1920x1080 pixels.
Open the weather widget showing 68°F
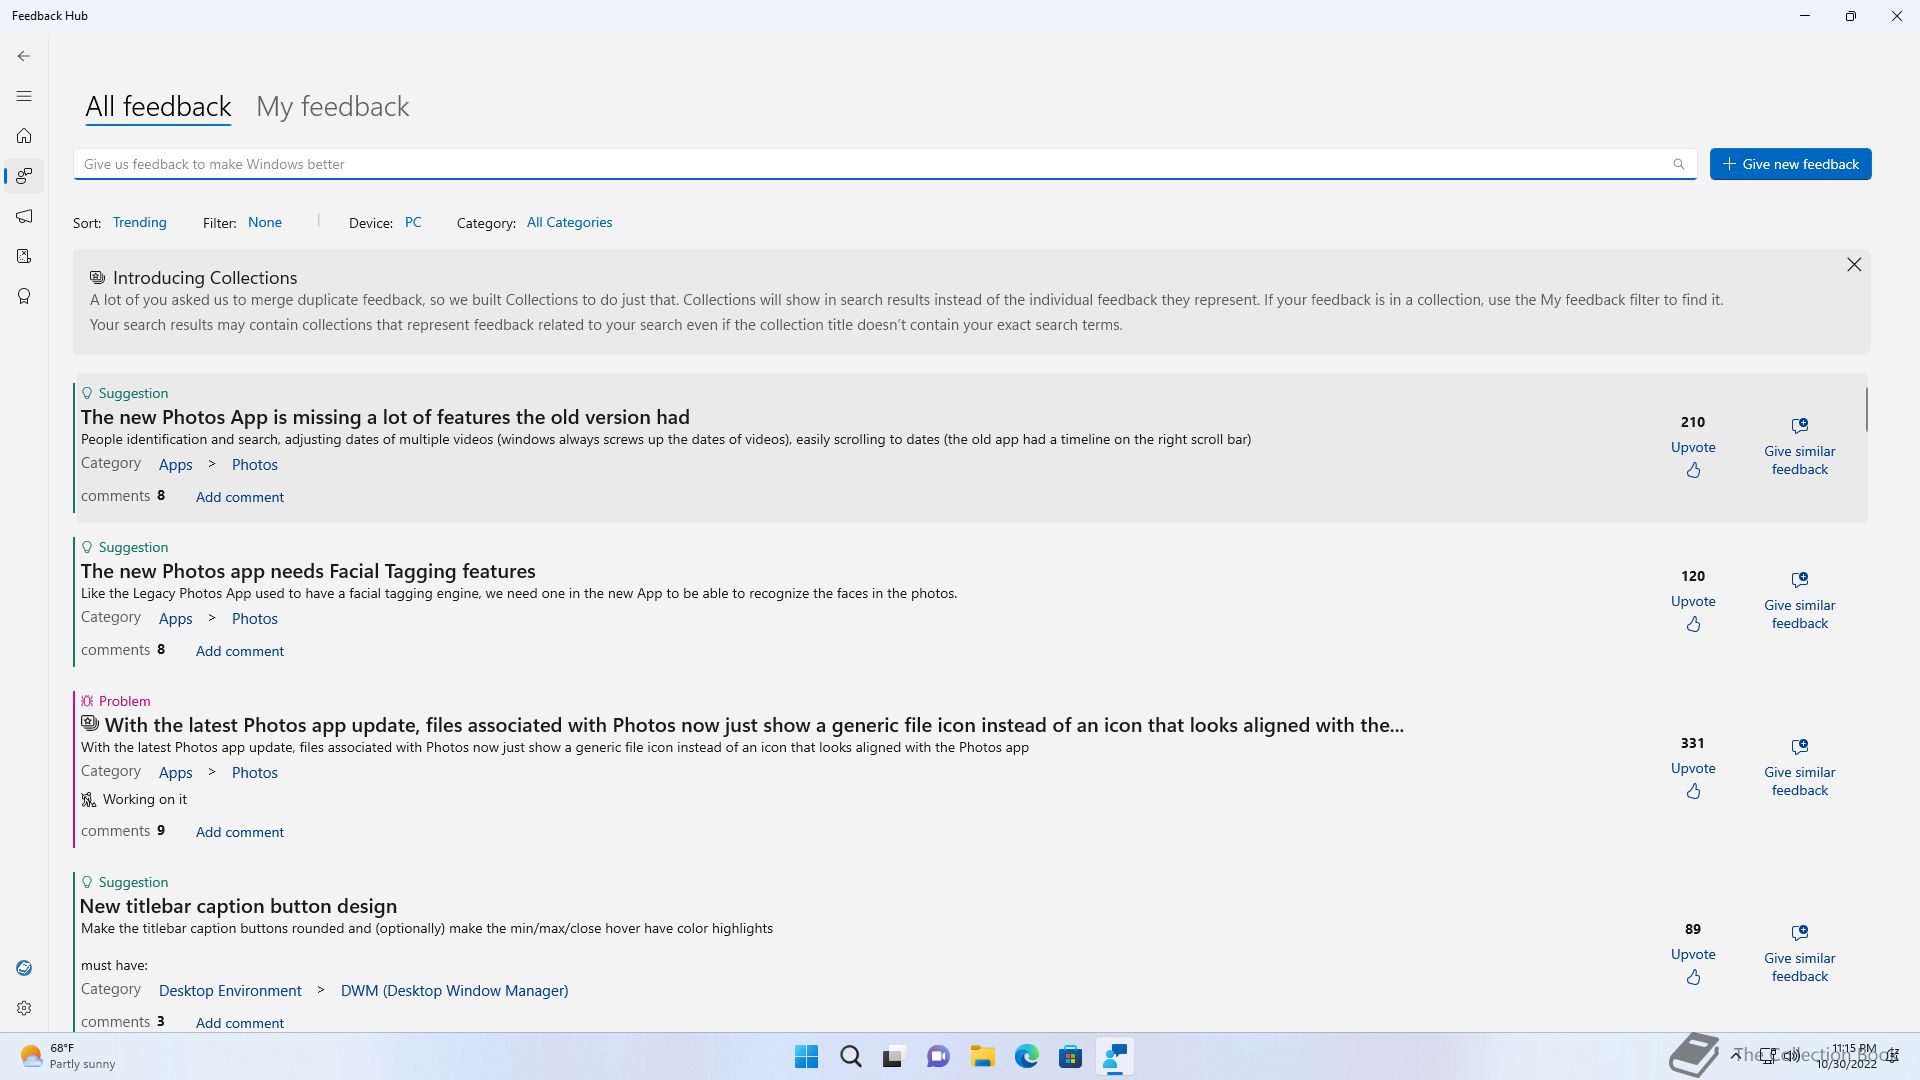tap(68, 1057)
